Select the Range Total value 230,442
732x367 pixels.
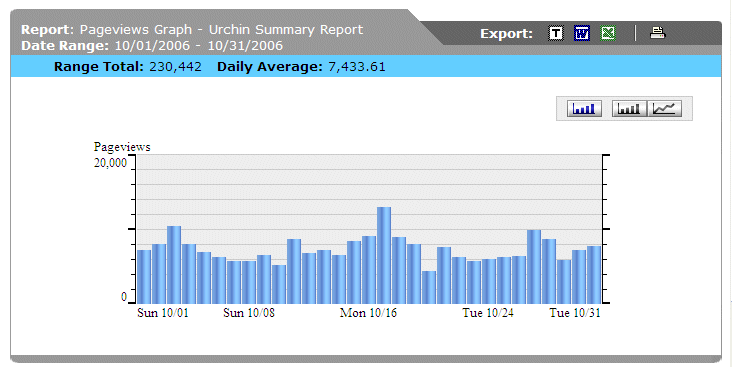tap(176, 67)
